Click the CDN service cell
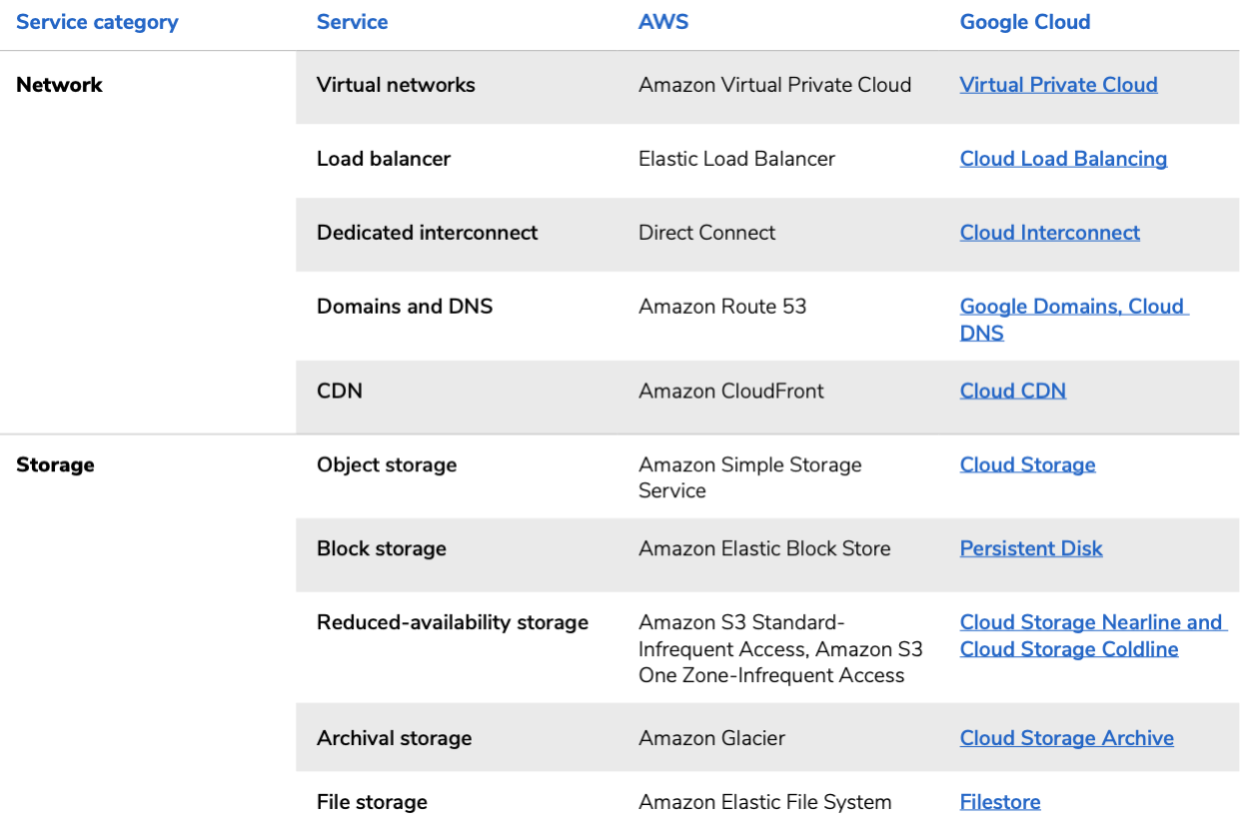Image resolution: width=1244 pixels, height=816 pixels. [x=340, y=391]
